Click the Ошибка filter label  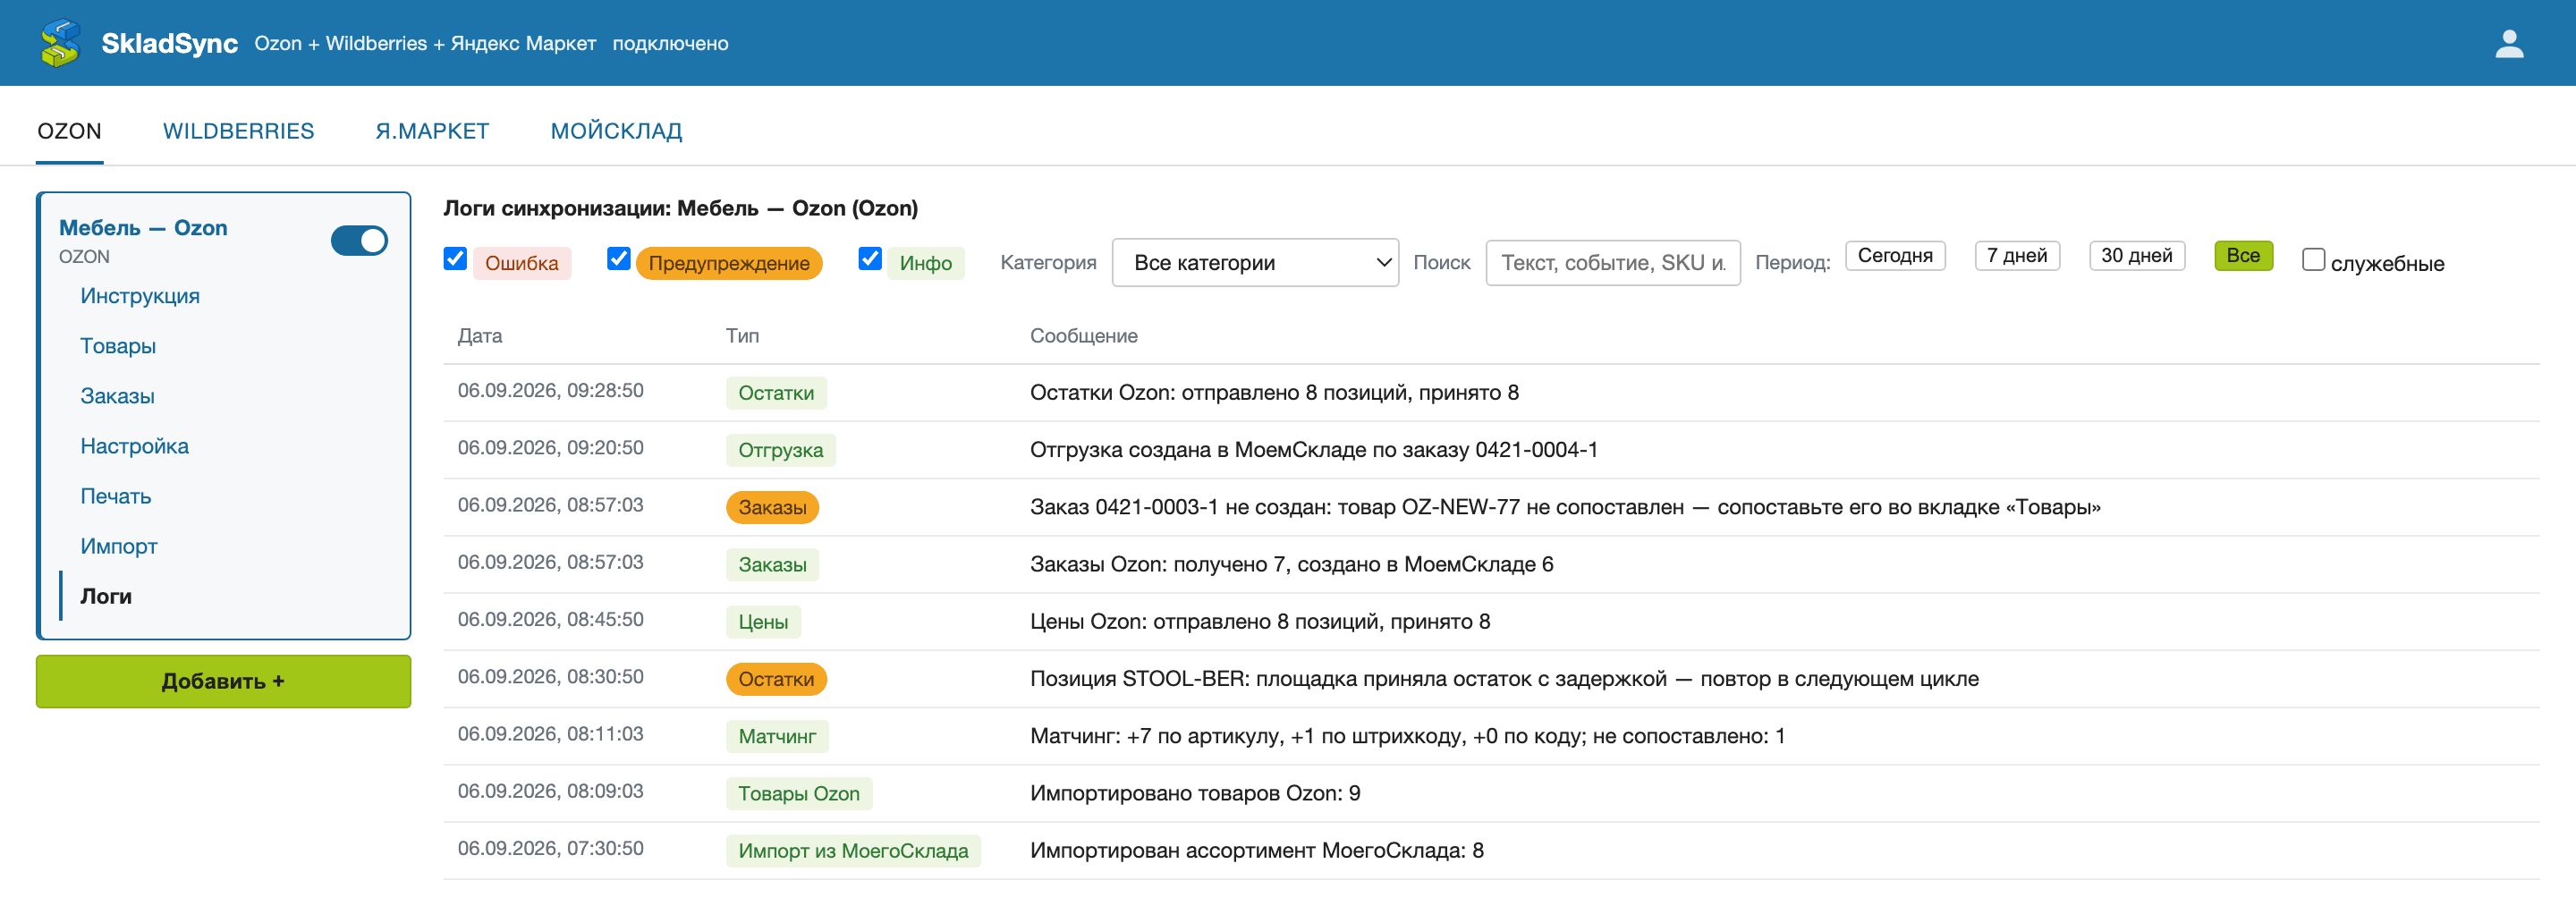click(x=521, y=263)
